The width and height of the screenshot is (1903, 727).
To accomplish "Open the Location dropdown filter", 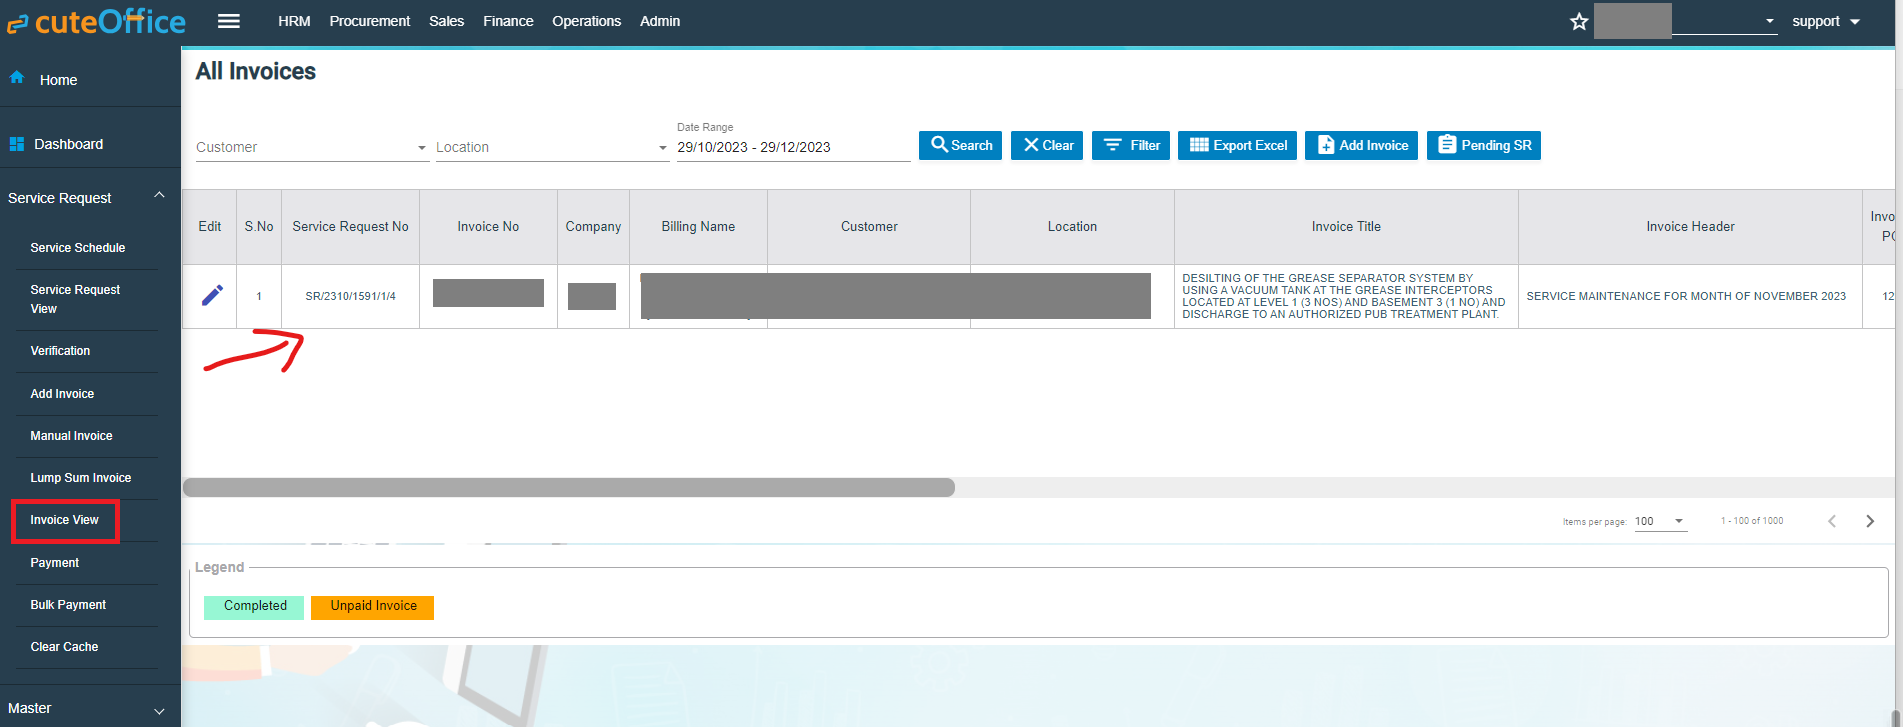I will [551, 147].
